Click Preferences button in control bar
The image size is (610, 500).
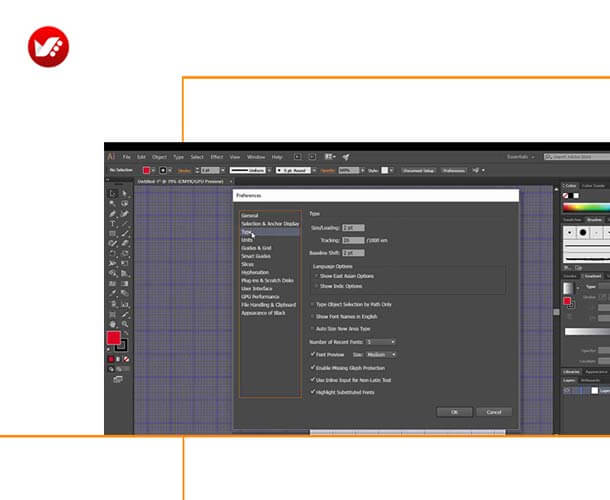(454, 170)
